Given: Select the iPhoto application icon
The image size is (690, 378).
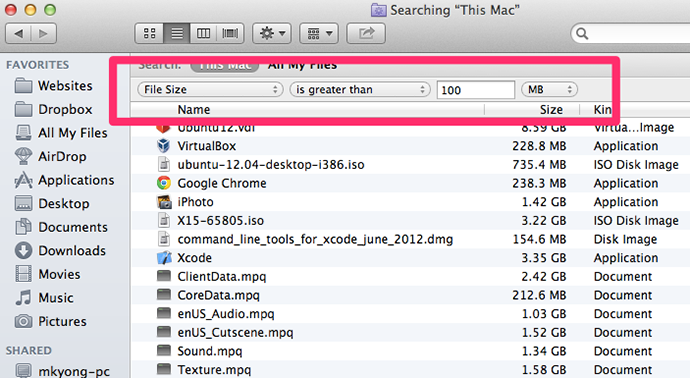Looking at the screenshot, I should pyautogui.click(x=164, y=202).
